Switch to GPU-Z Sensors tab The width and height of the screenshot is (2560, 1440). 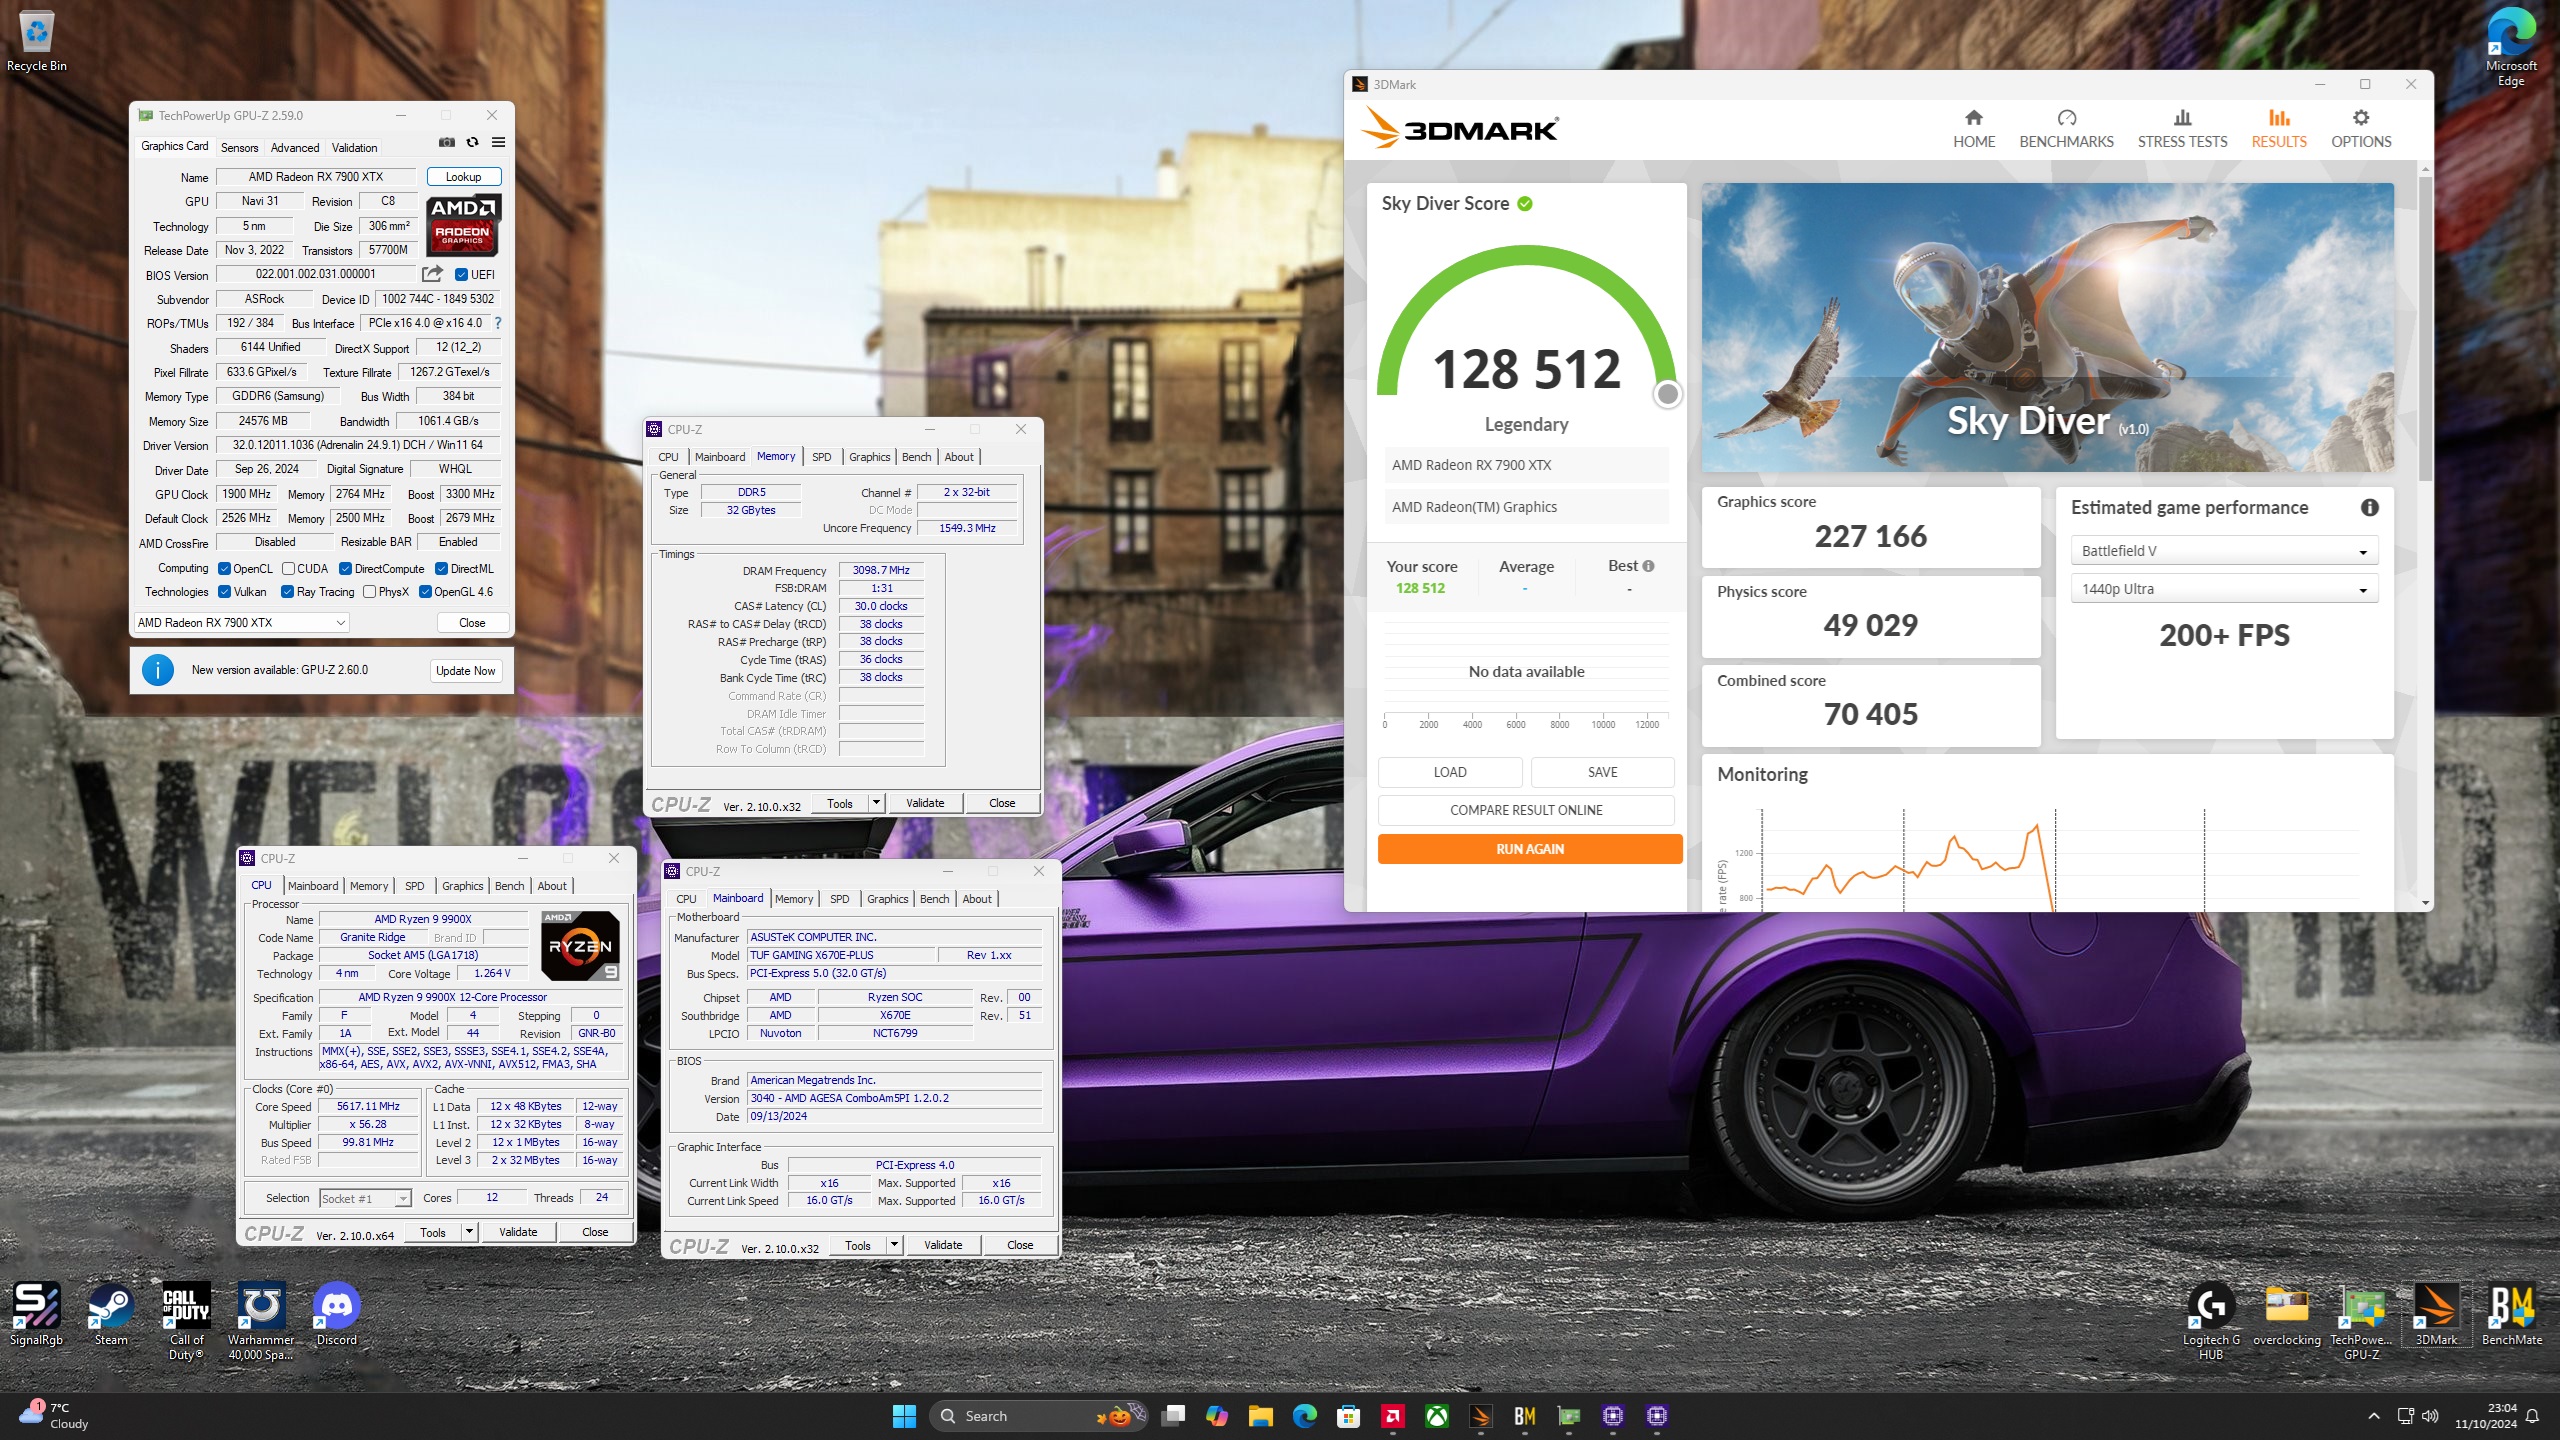coord(239,147)
